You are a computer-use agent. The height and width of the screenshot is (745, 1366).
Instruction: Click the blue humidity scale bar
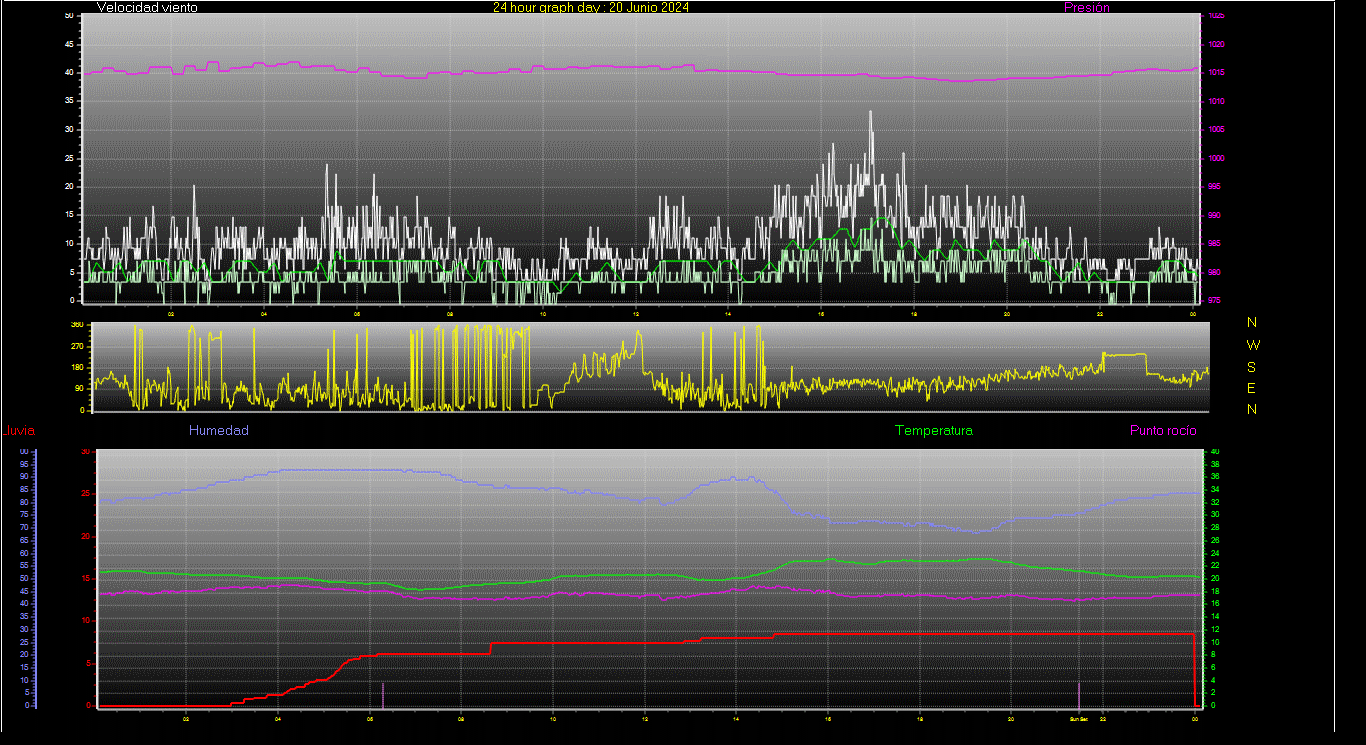point(35,579)
